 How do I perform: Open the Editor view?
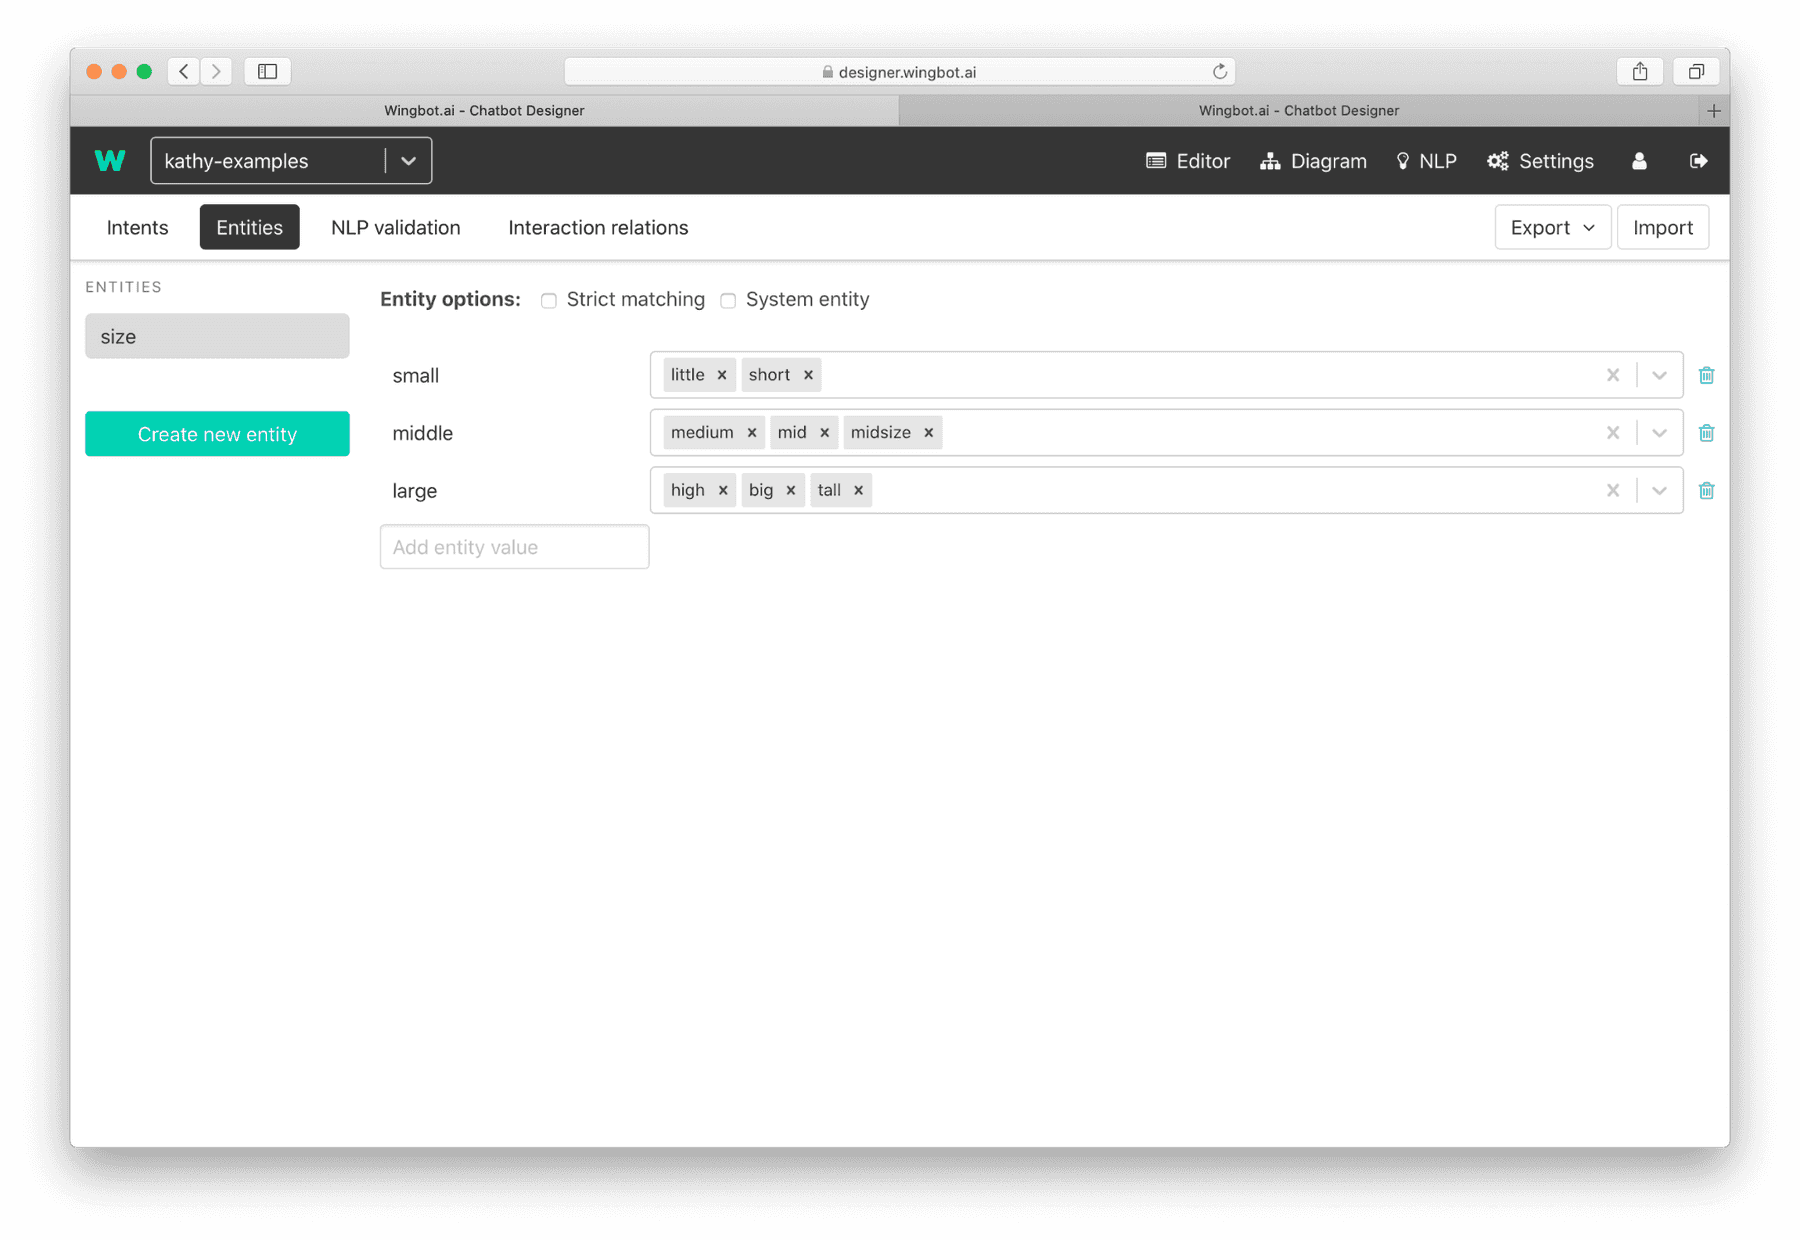click(x=1188, y=161)
